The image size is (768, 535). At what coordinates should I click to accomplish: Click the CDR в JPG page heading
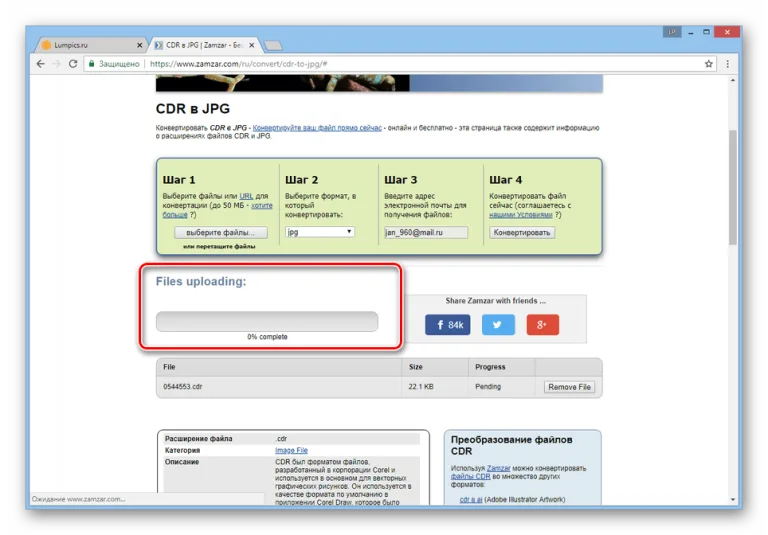point(192,109)
